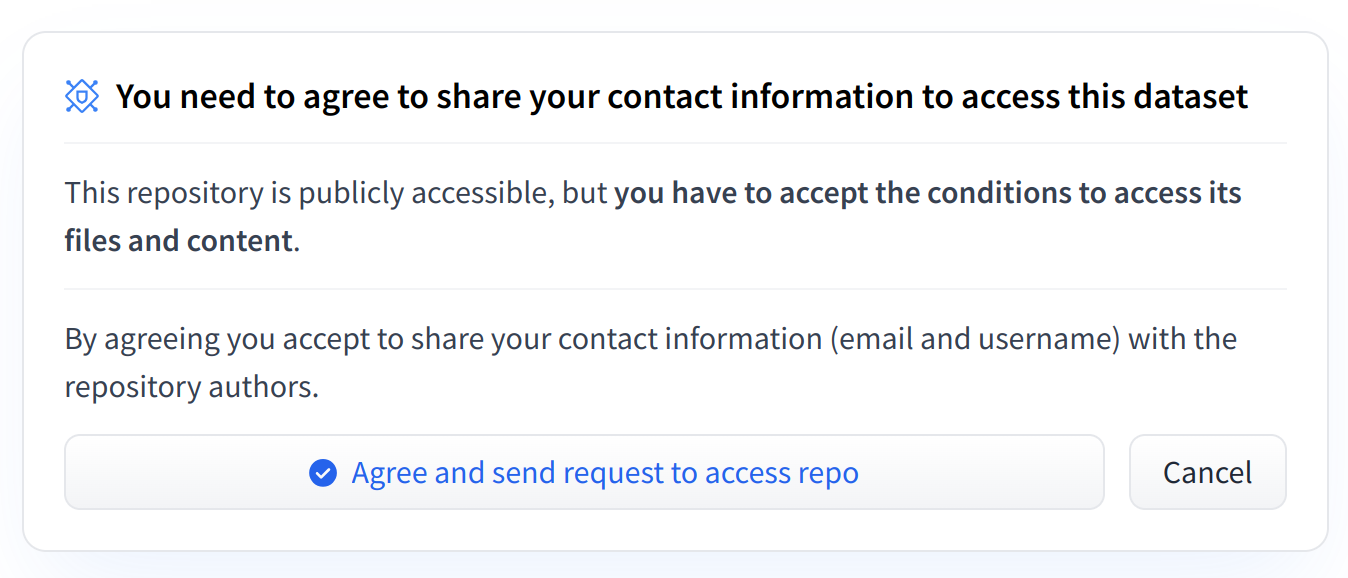Click the heading about sharing contact information
The width and height of the screenshot is (1348, 578).
click(x=681, y=96)
